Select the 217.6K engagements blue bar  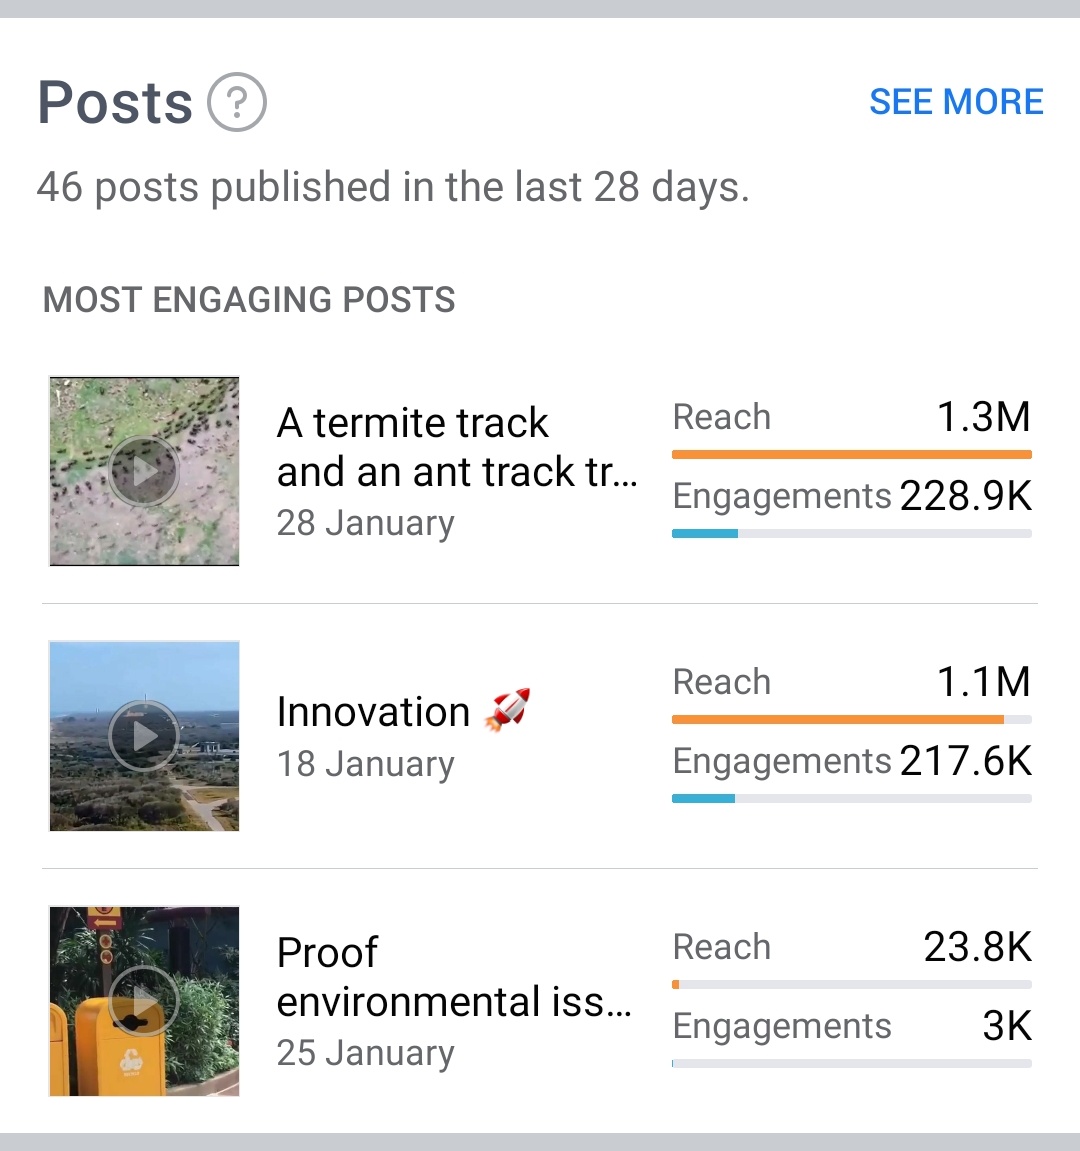(852, 799)
